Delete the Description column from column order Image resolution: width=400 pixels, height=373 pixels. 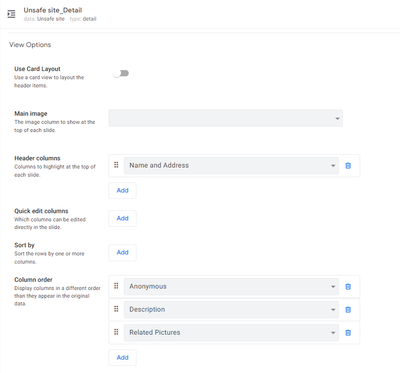tap(348, 310)
